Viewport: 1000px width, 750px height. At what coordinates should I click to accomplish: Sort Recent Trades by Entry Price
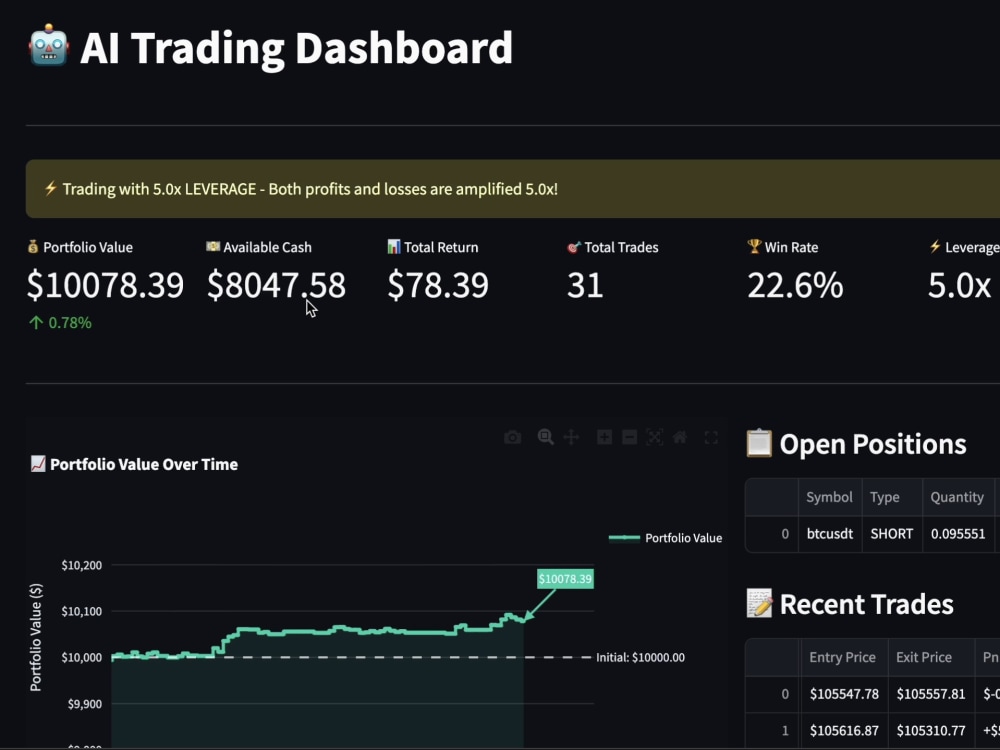coord(844,658)
